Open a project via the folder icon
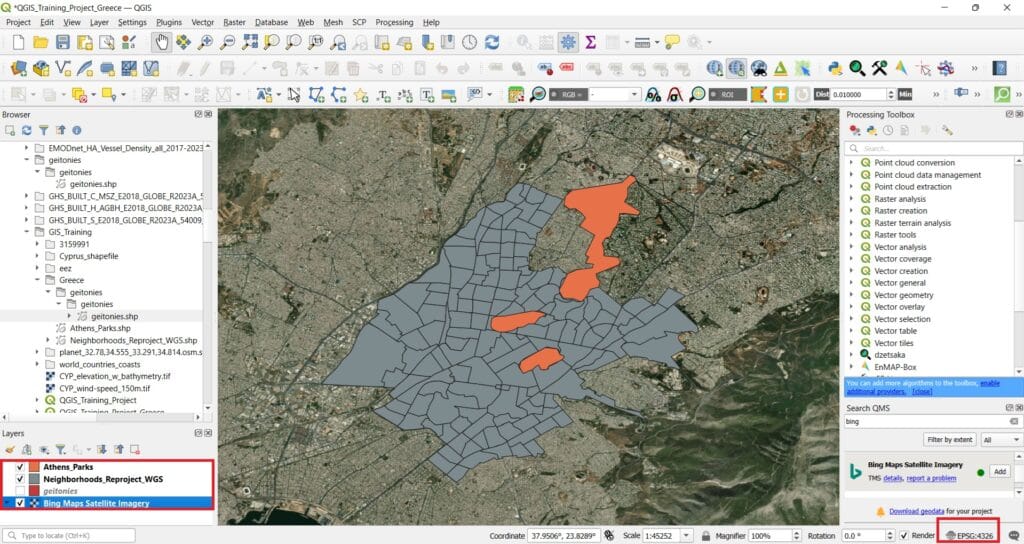 40,42
